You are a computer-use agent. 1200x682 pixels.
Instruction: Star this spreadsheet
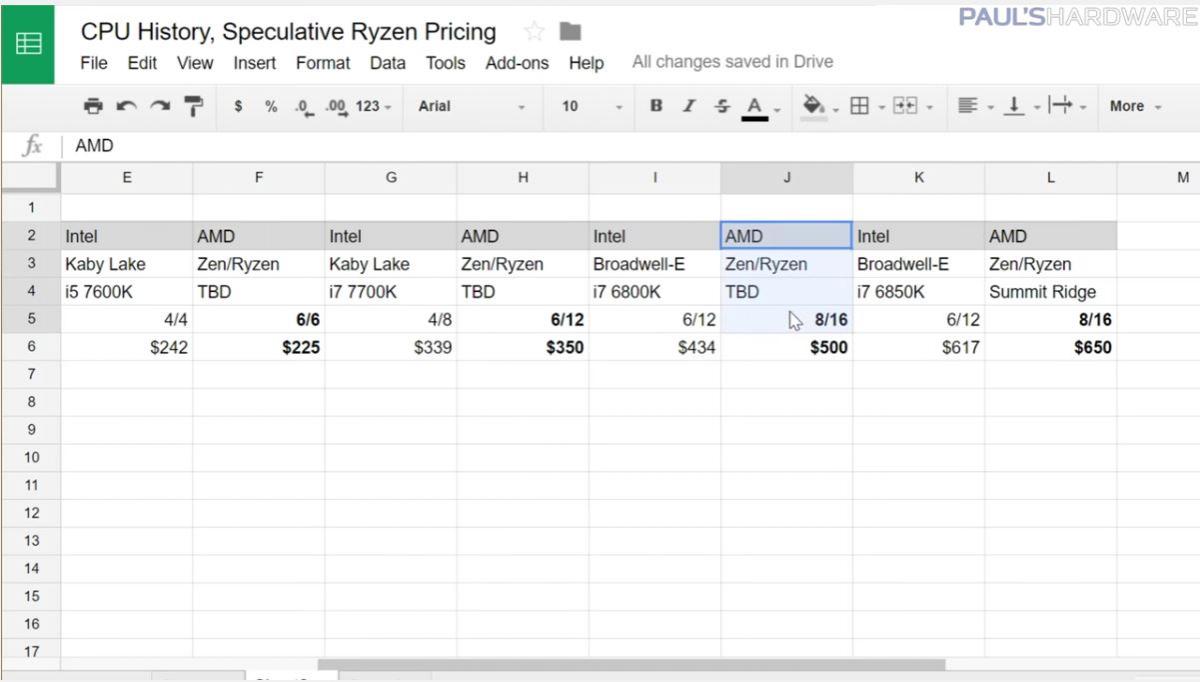click(534, 32)
